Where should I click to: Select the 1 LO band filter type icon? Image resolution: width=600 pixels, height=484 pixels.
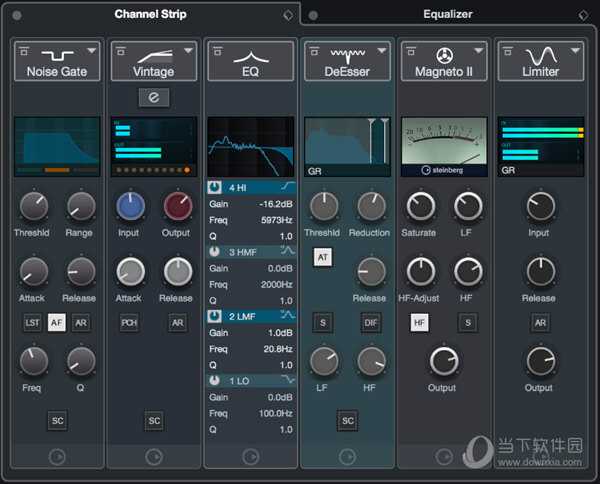pyautogui.click(x=288, y=380)
